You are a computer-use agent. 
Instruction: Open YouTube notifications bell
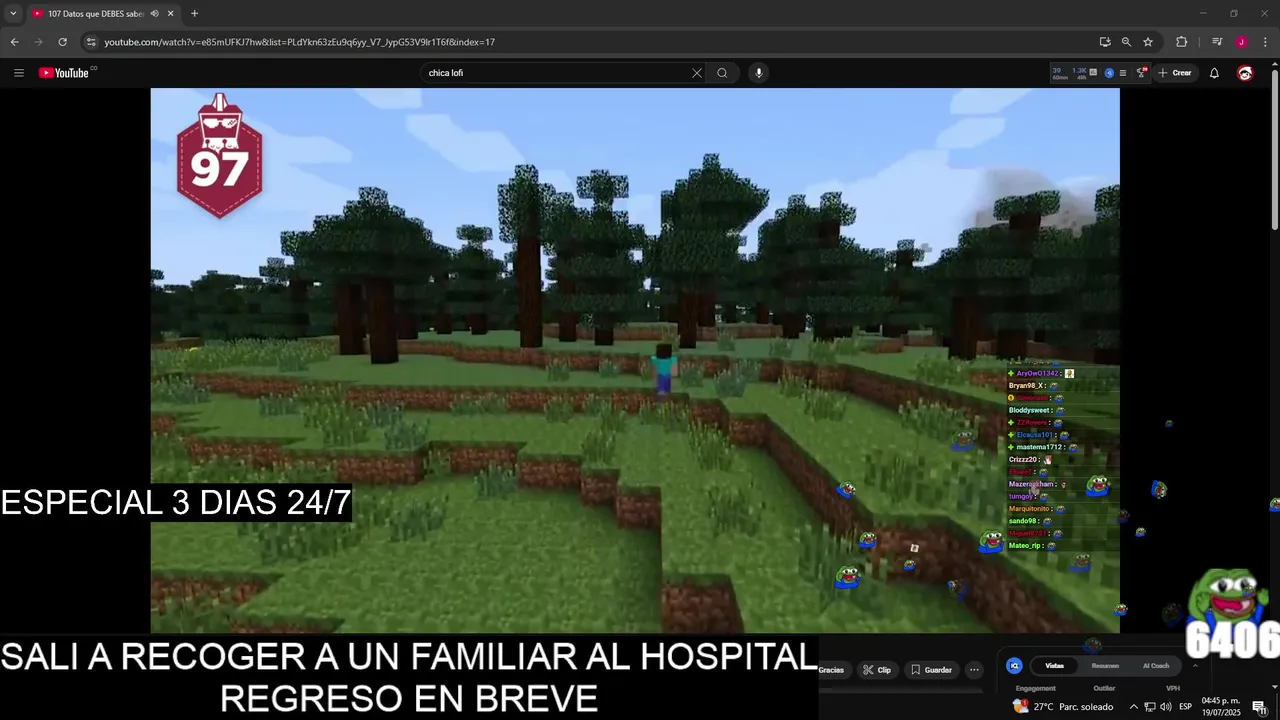(1214, 73)
